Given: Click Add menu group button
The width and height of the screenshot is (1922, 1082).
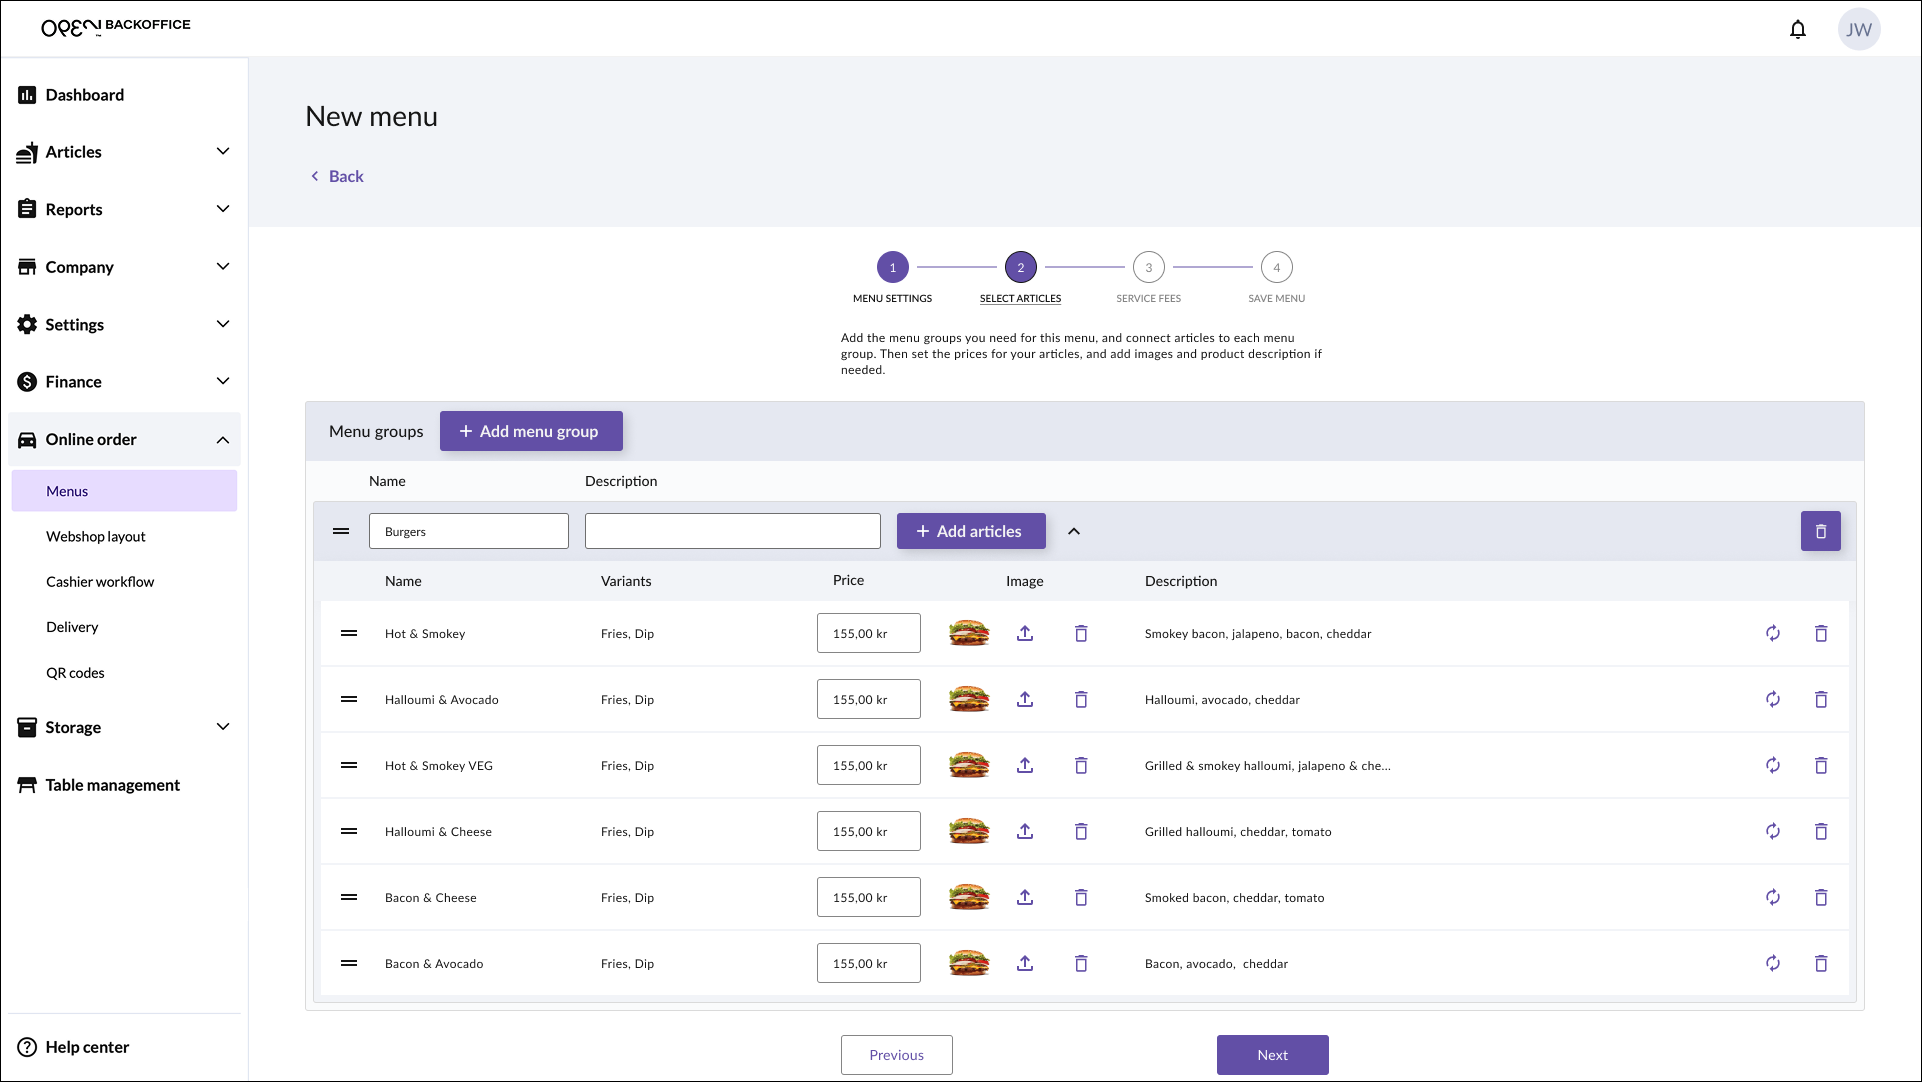Looking at the screenshot, I should 530,431.
